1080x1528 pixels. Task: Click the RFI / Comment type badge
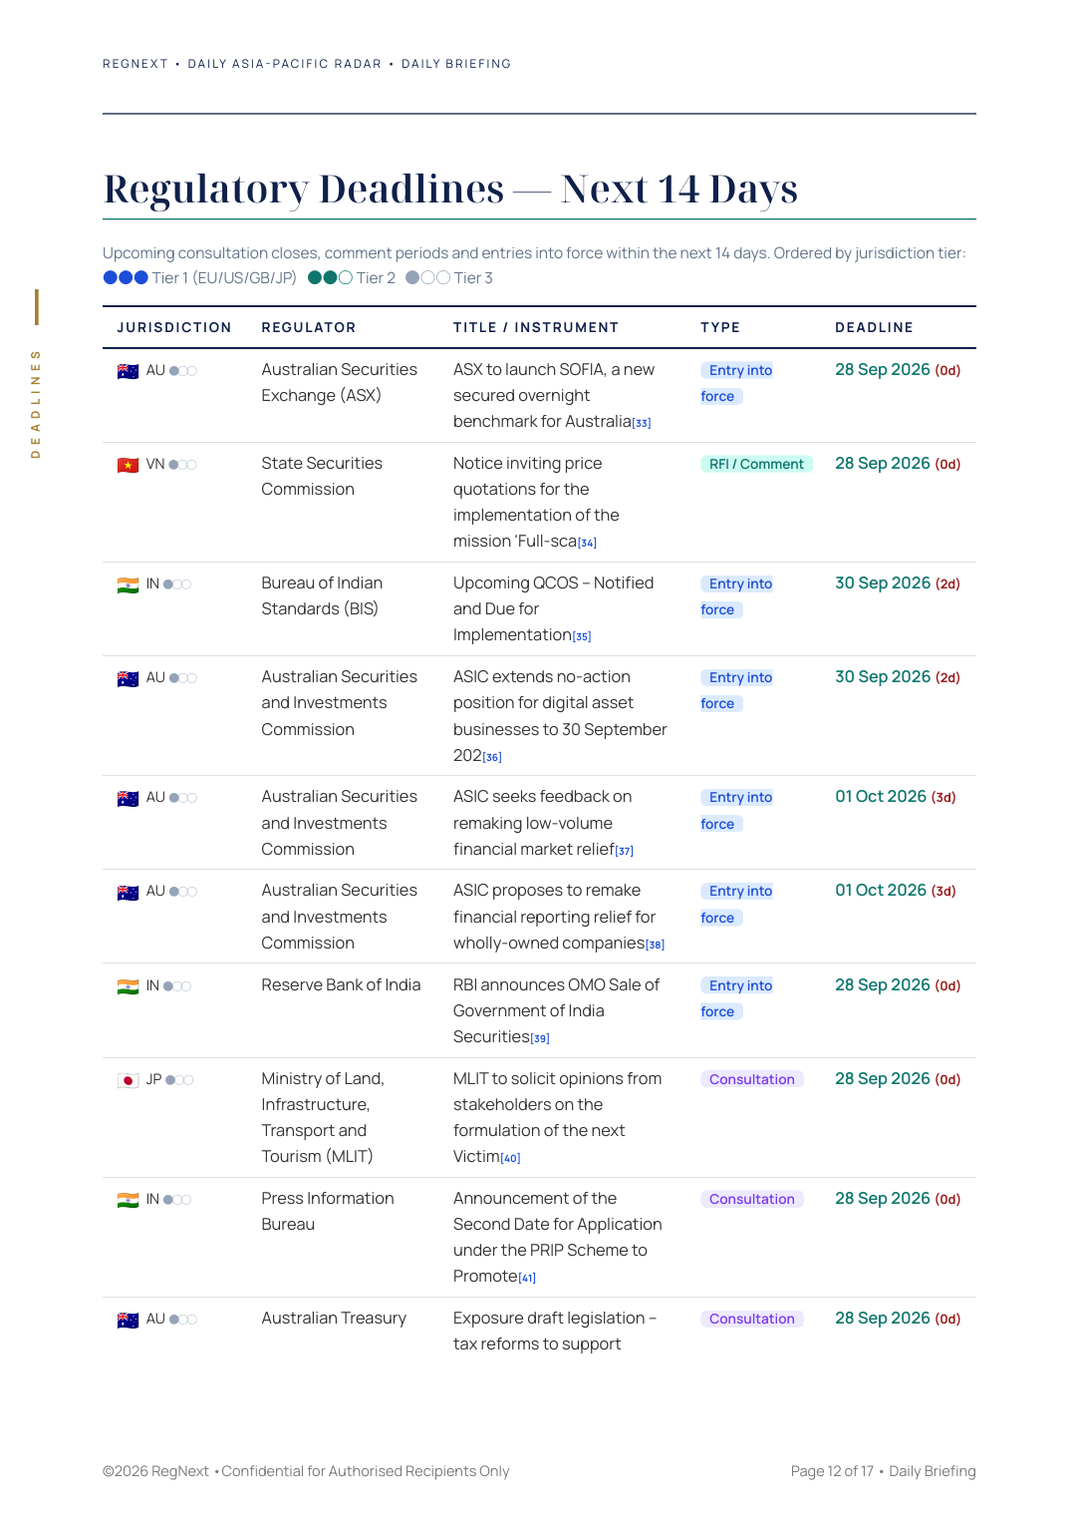tap(756, 464)
